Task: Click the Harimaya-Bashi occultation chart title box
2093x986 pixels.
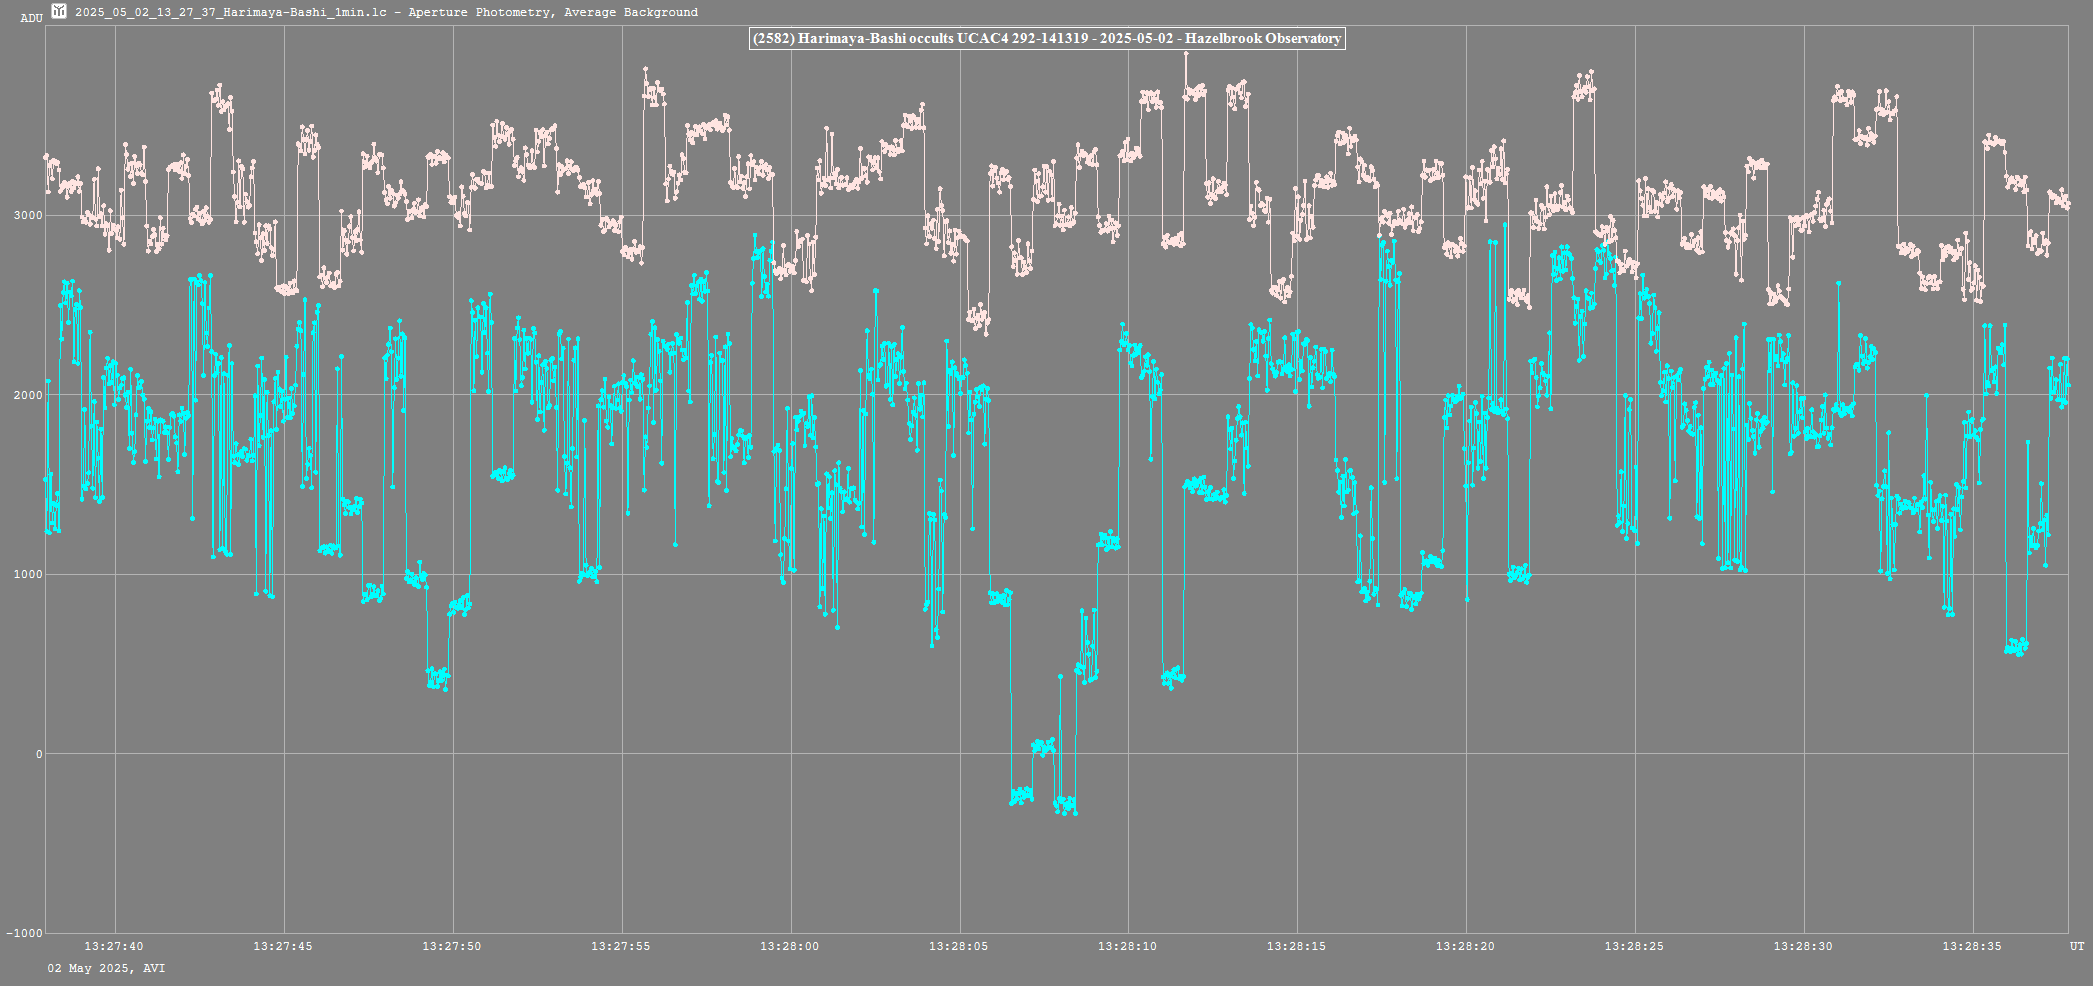Action: click(1047, 39)
